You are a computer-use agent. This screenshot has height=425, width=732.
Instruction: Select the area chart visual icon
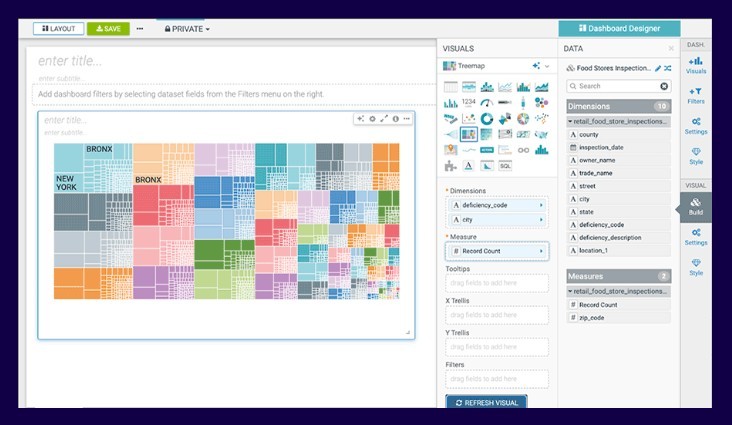click(542, 87)
